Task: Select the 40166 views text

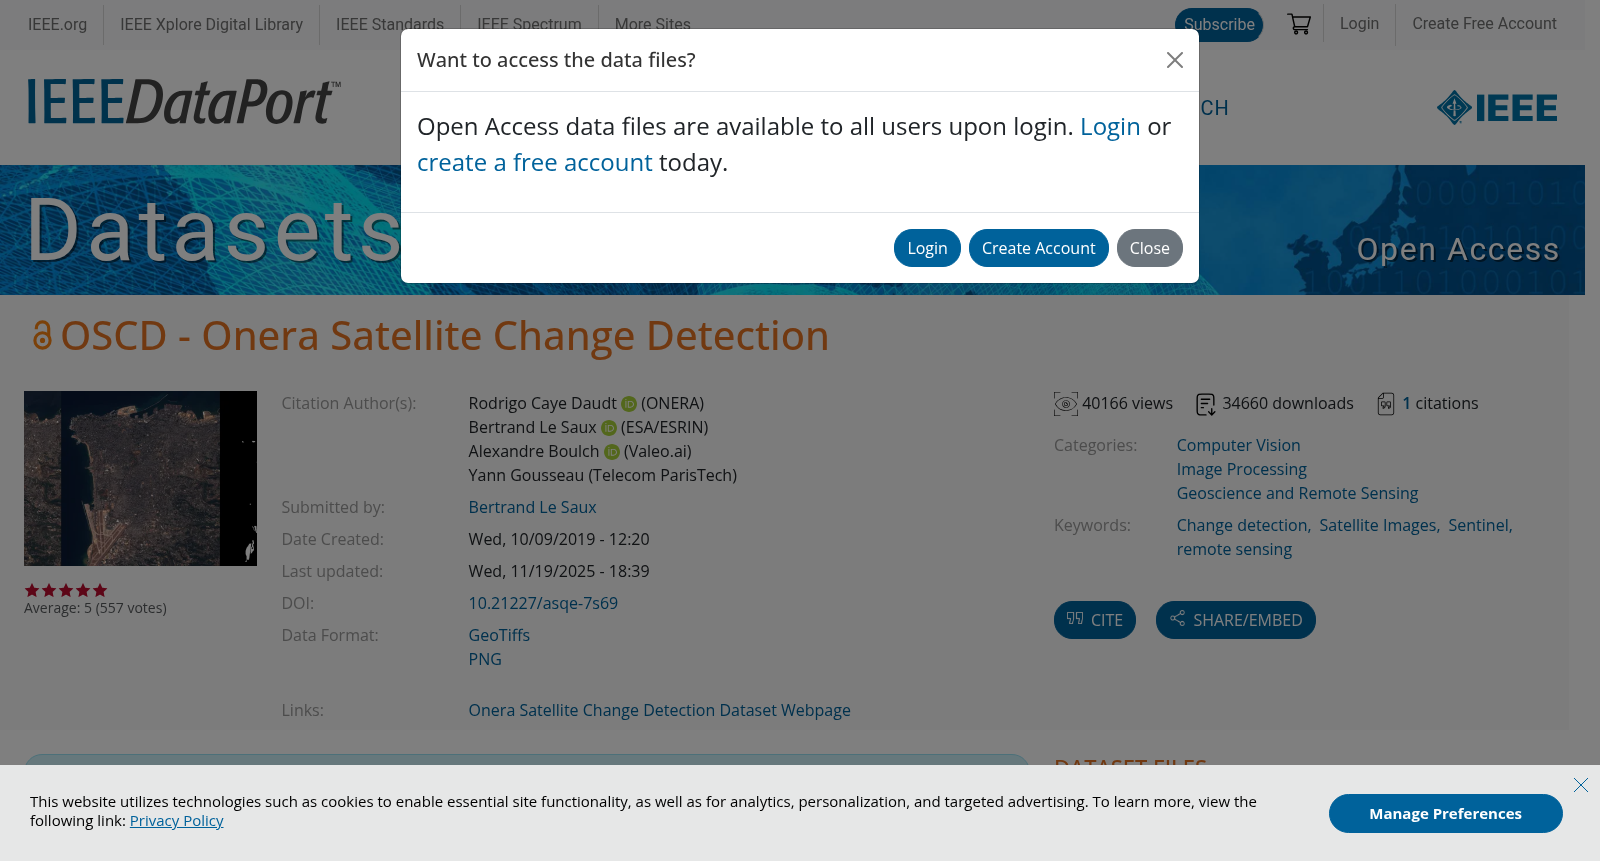Action: tap(1127, 403)
